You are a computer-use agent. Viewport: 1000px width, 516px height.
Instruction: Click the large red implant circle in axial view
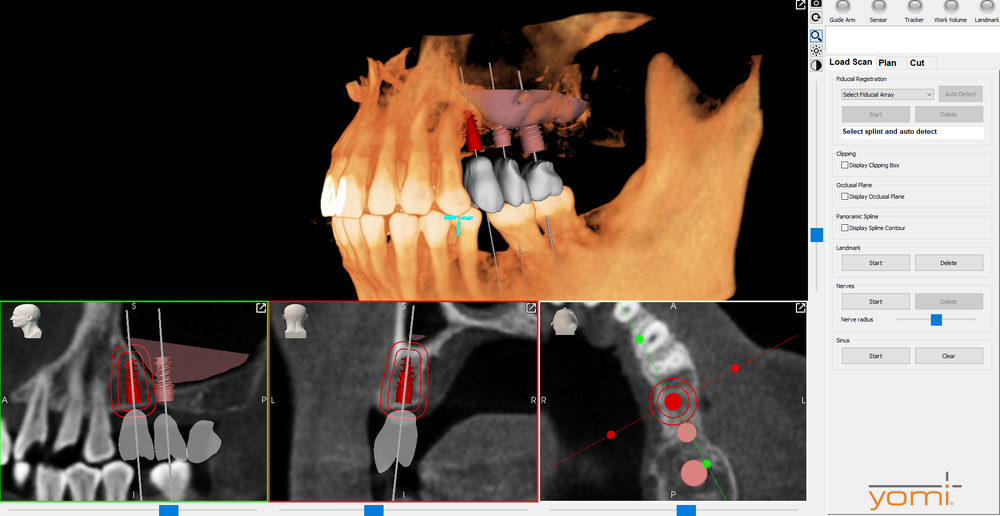673,401
